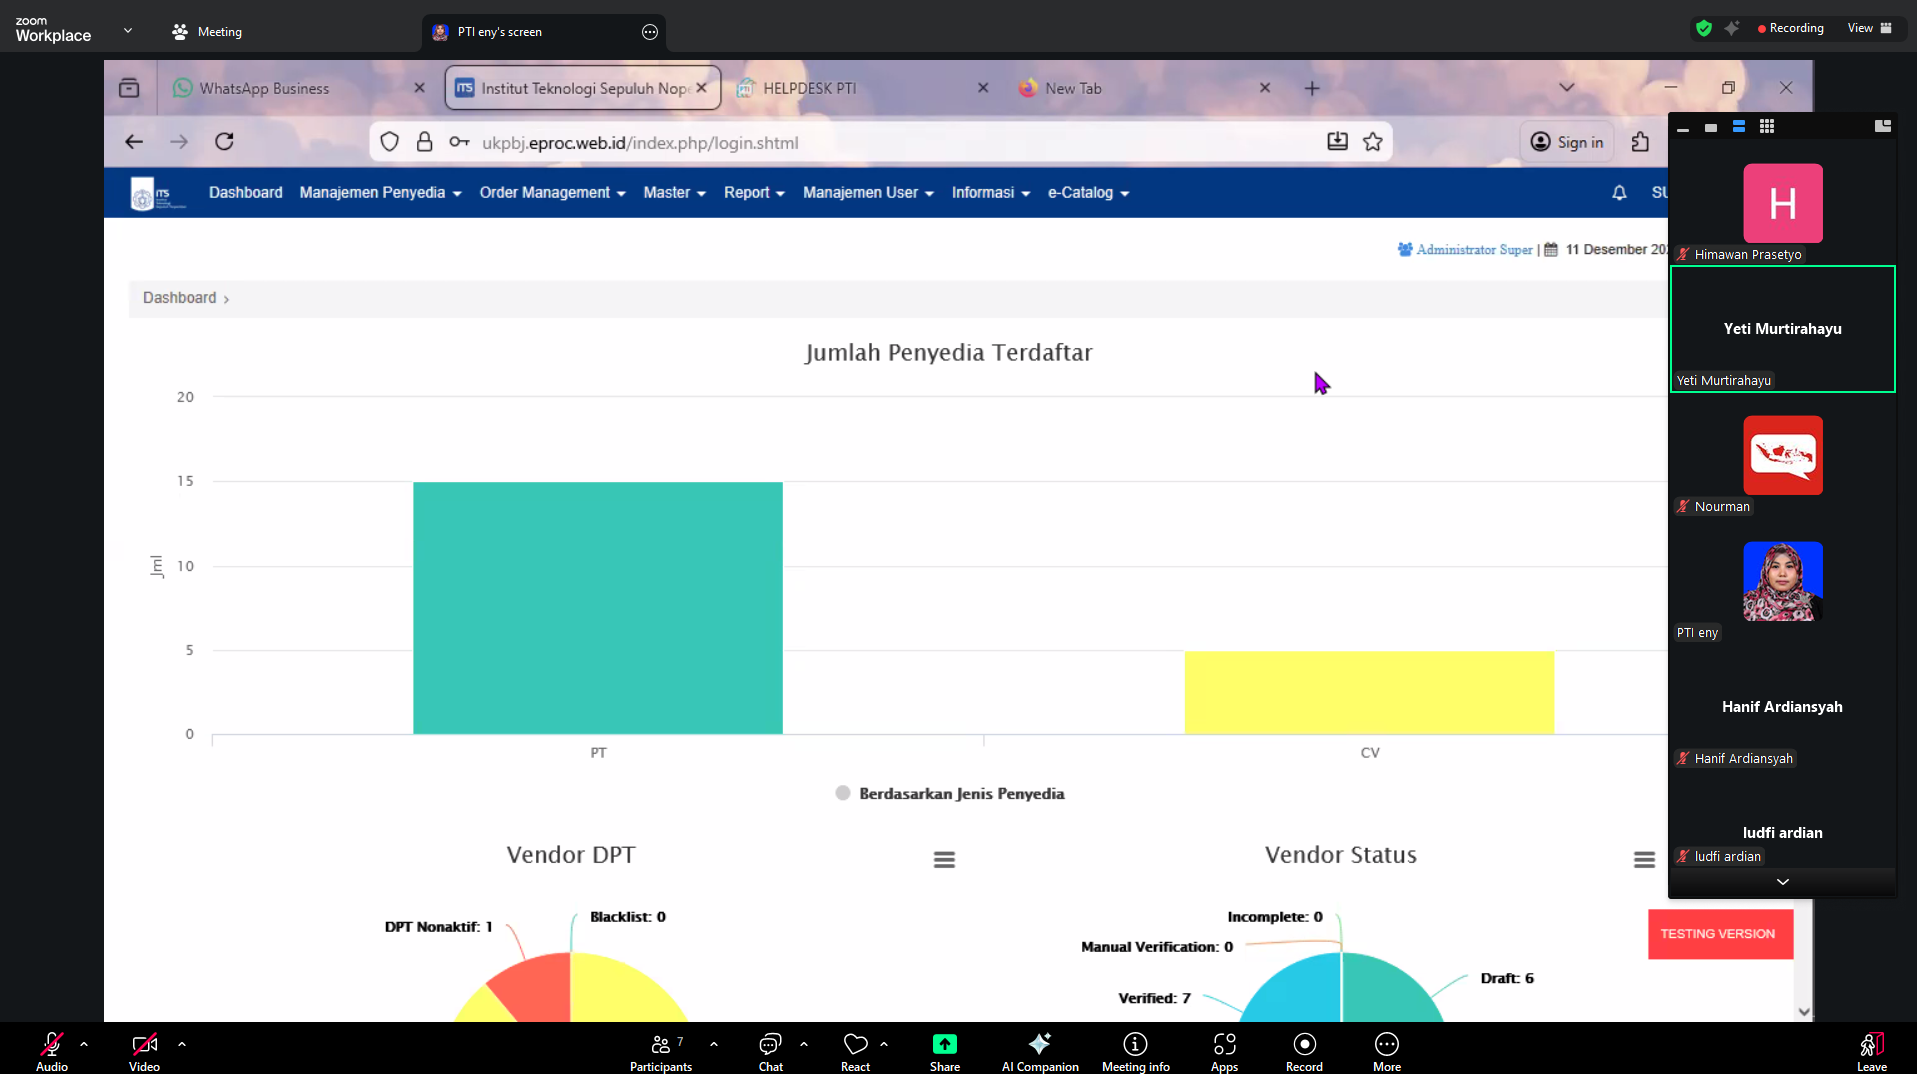Toggle the Berdasarkan Jenis Penyedia legend
This screenshot has width=1917, height=1074.
[950, 793]
